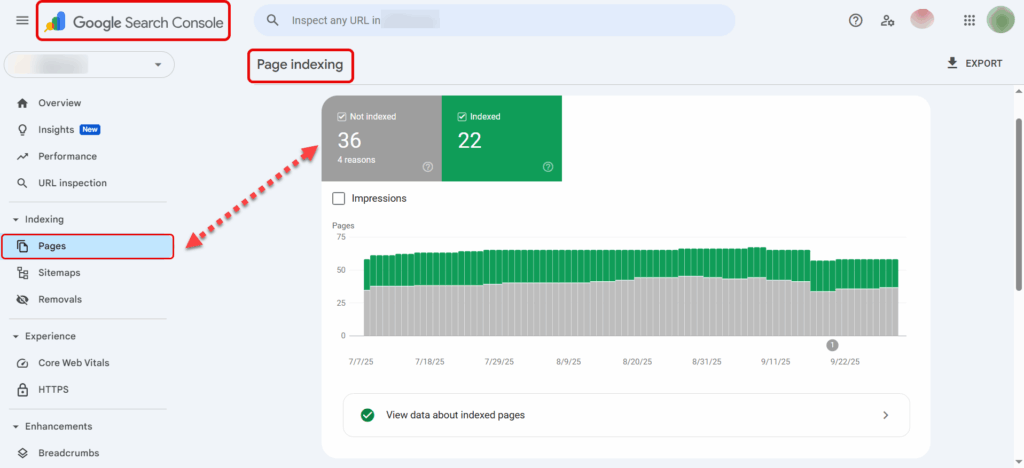1024x468 pixels.
Task: Click the help question mark icon
Action: tap(855, 20)
